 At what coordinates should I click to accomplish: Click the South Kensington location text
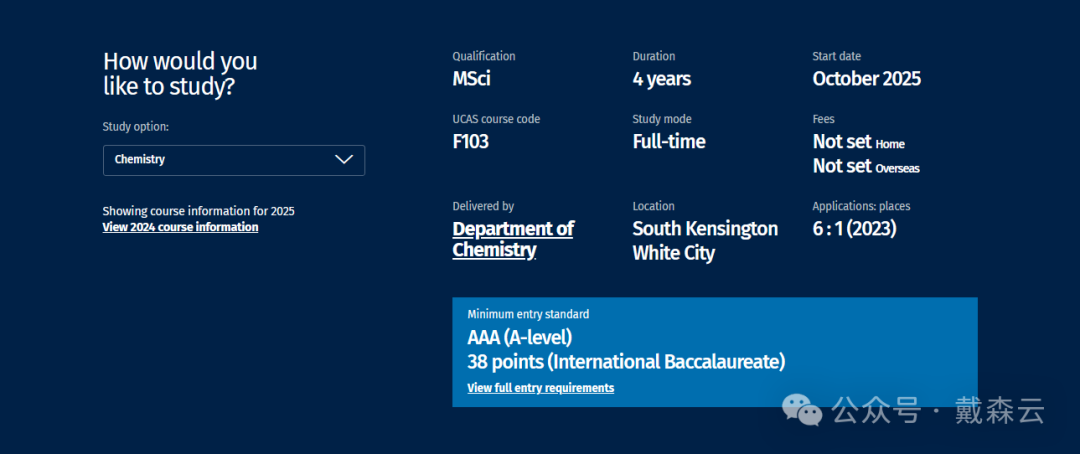click(704, 229)
